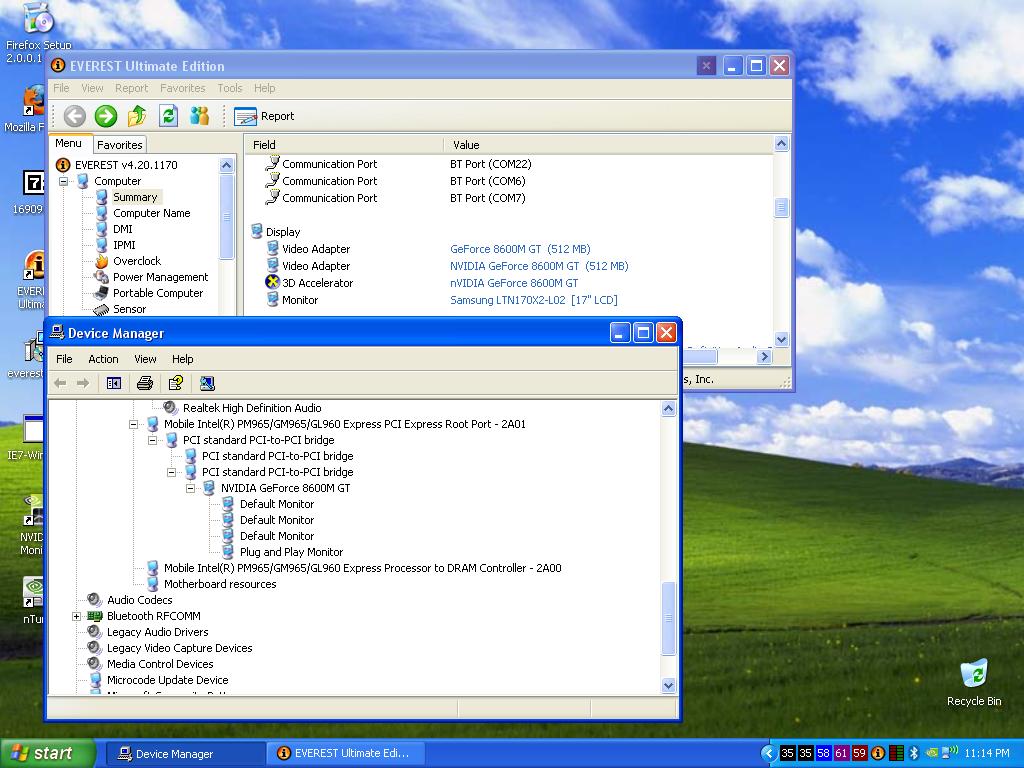This screenshot has width=1024, height=768.
Task: Collapse the nested PCI-to-PCI bridge above NVIDIA
Action: pyautogui.click(x=171, y=472)
